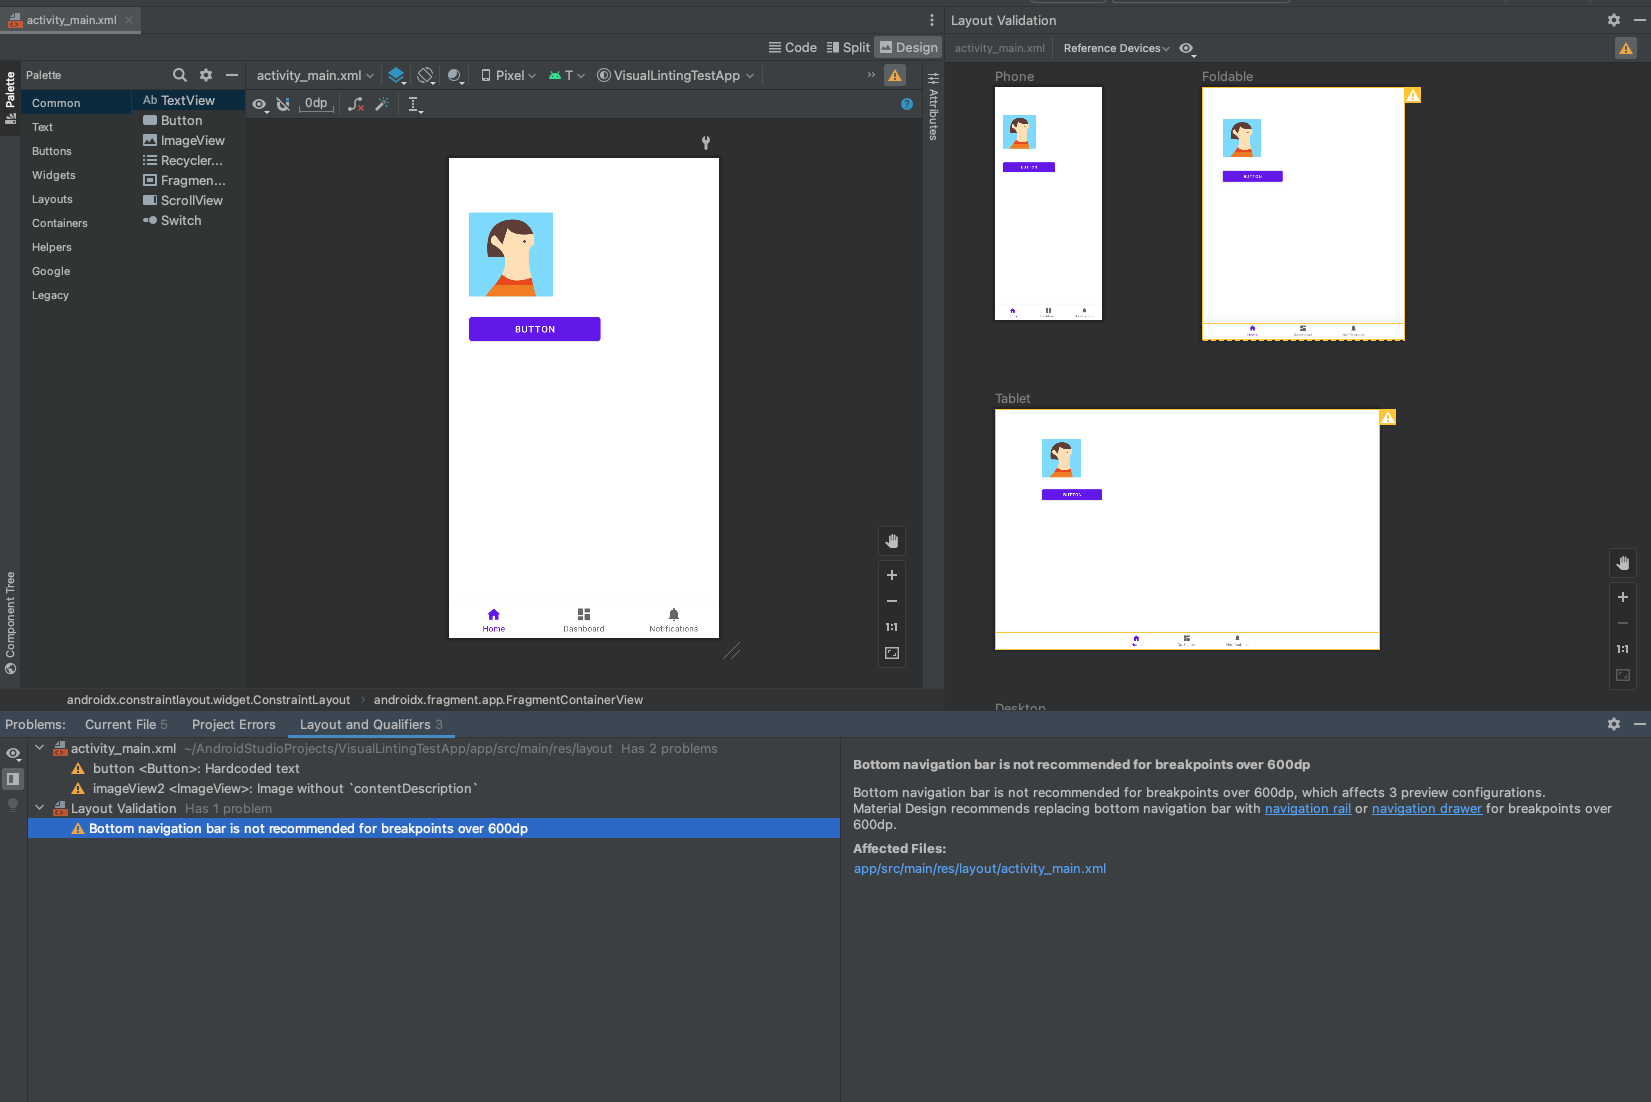Disable Autoconnect magnet toggle

coord(284,104)
